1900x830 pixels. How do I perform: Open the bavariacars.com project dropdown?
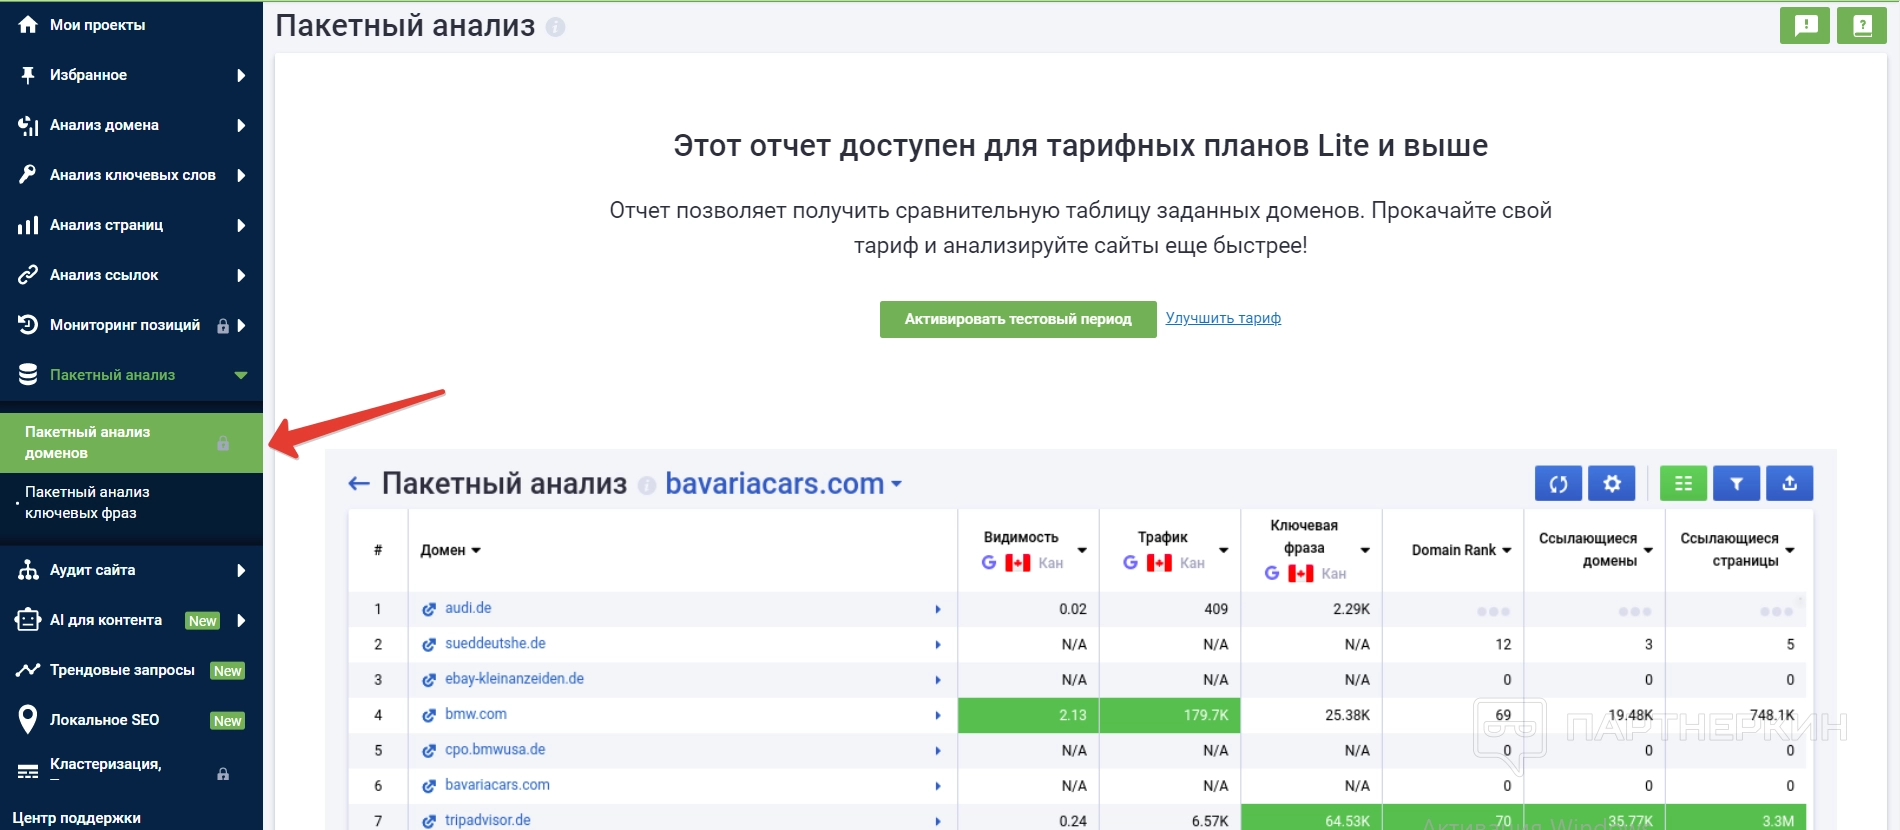point(784,484)
